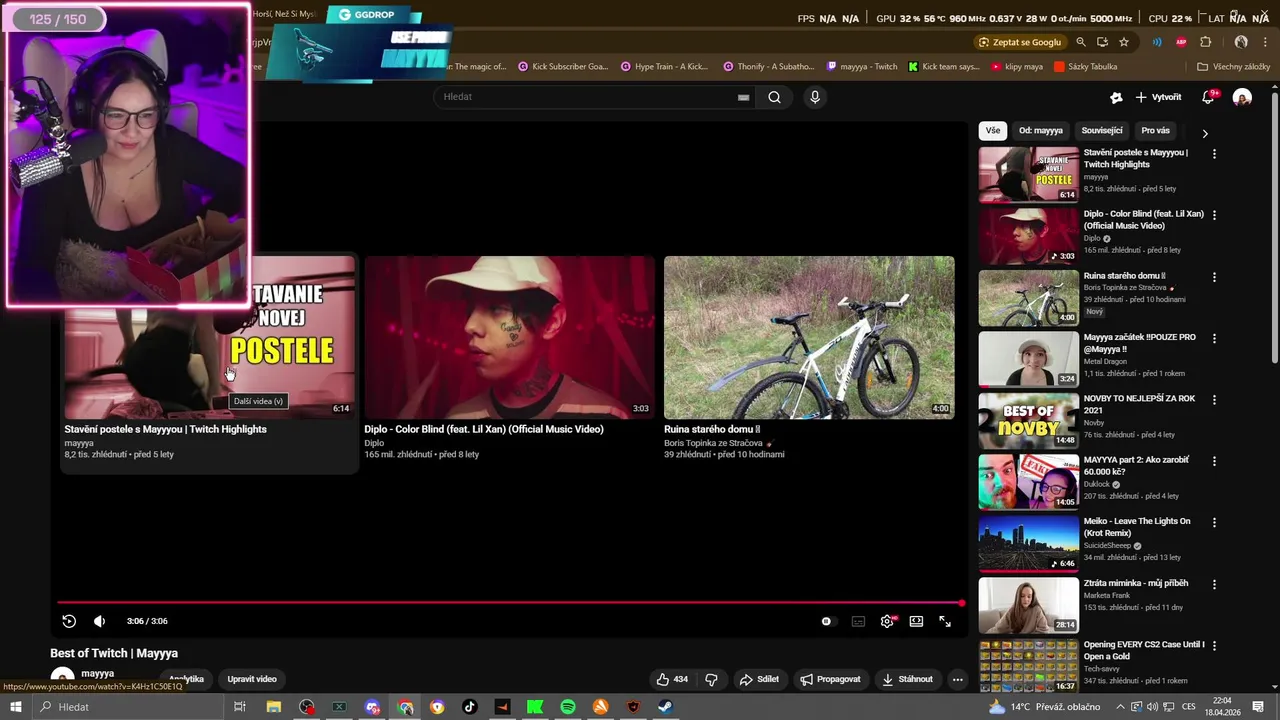Like the video with 434 likes
The image size is (1280, 720).
(x=672, y=679)
